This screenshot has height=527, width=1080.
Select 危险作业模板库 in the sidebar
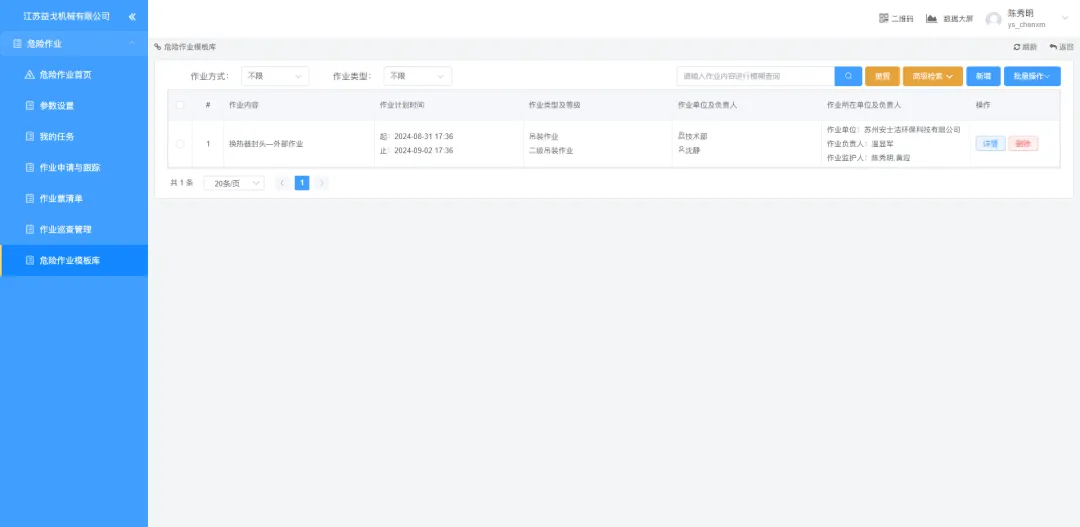[74, 260]
